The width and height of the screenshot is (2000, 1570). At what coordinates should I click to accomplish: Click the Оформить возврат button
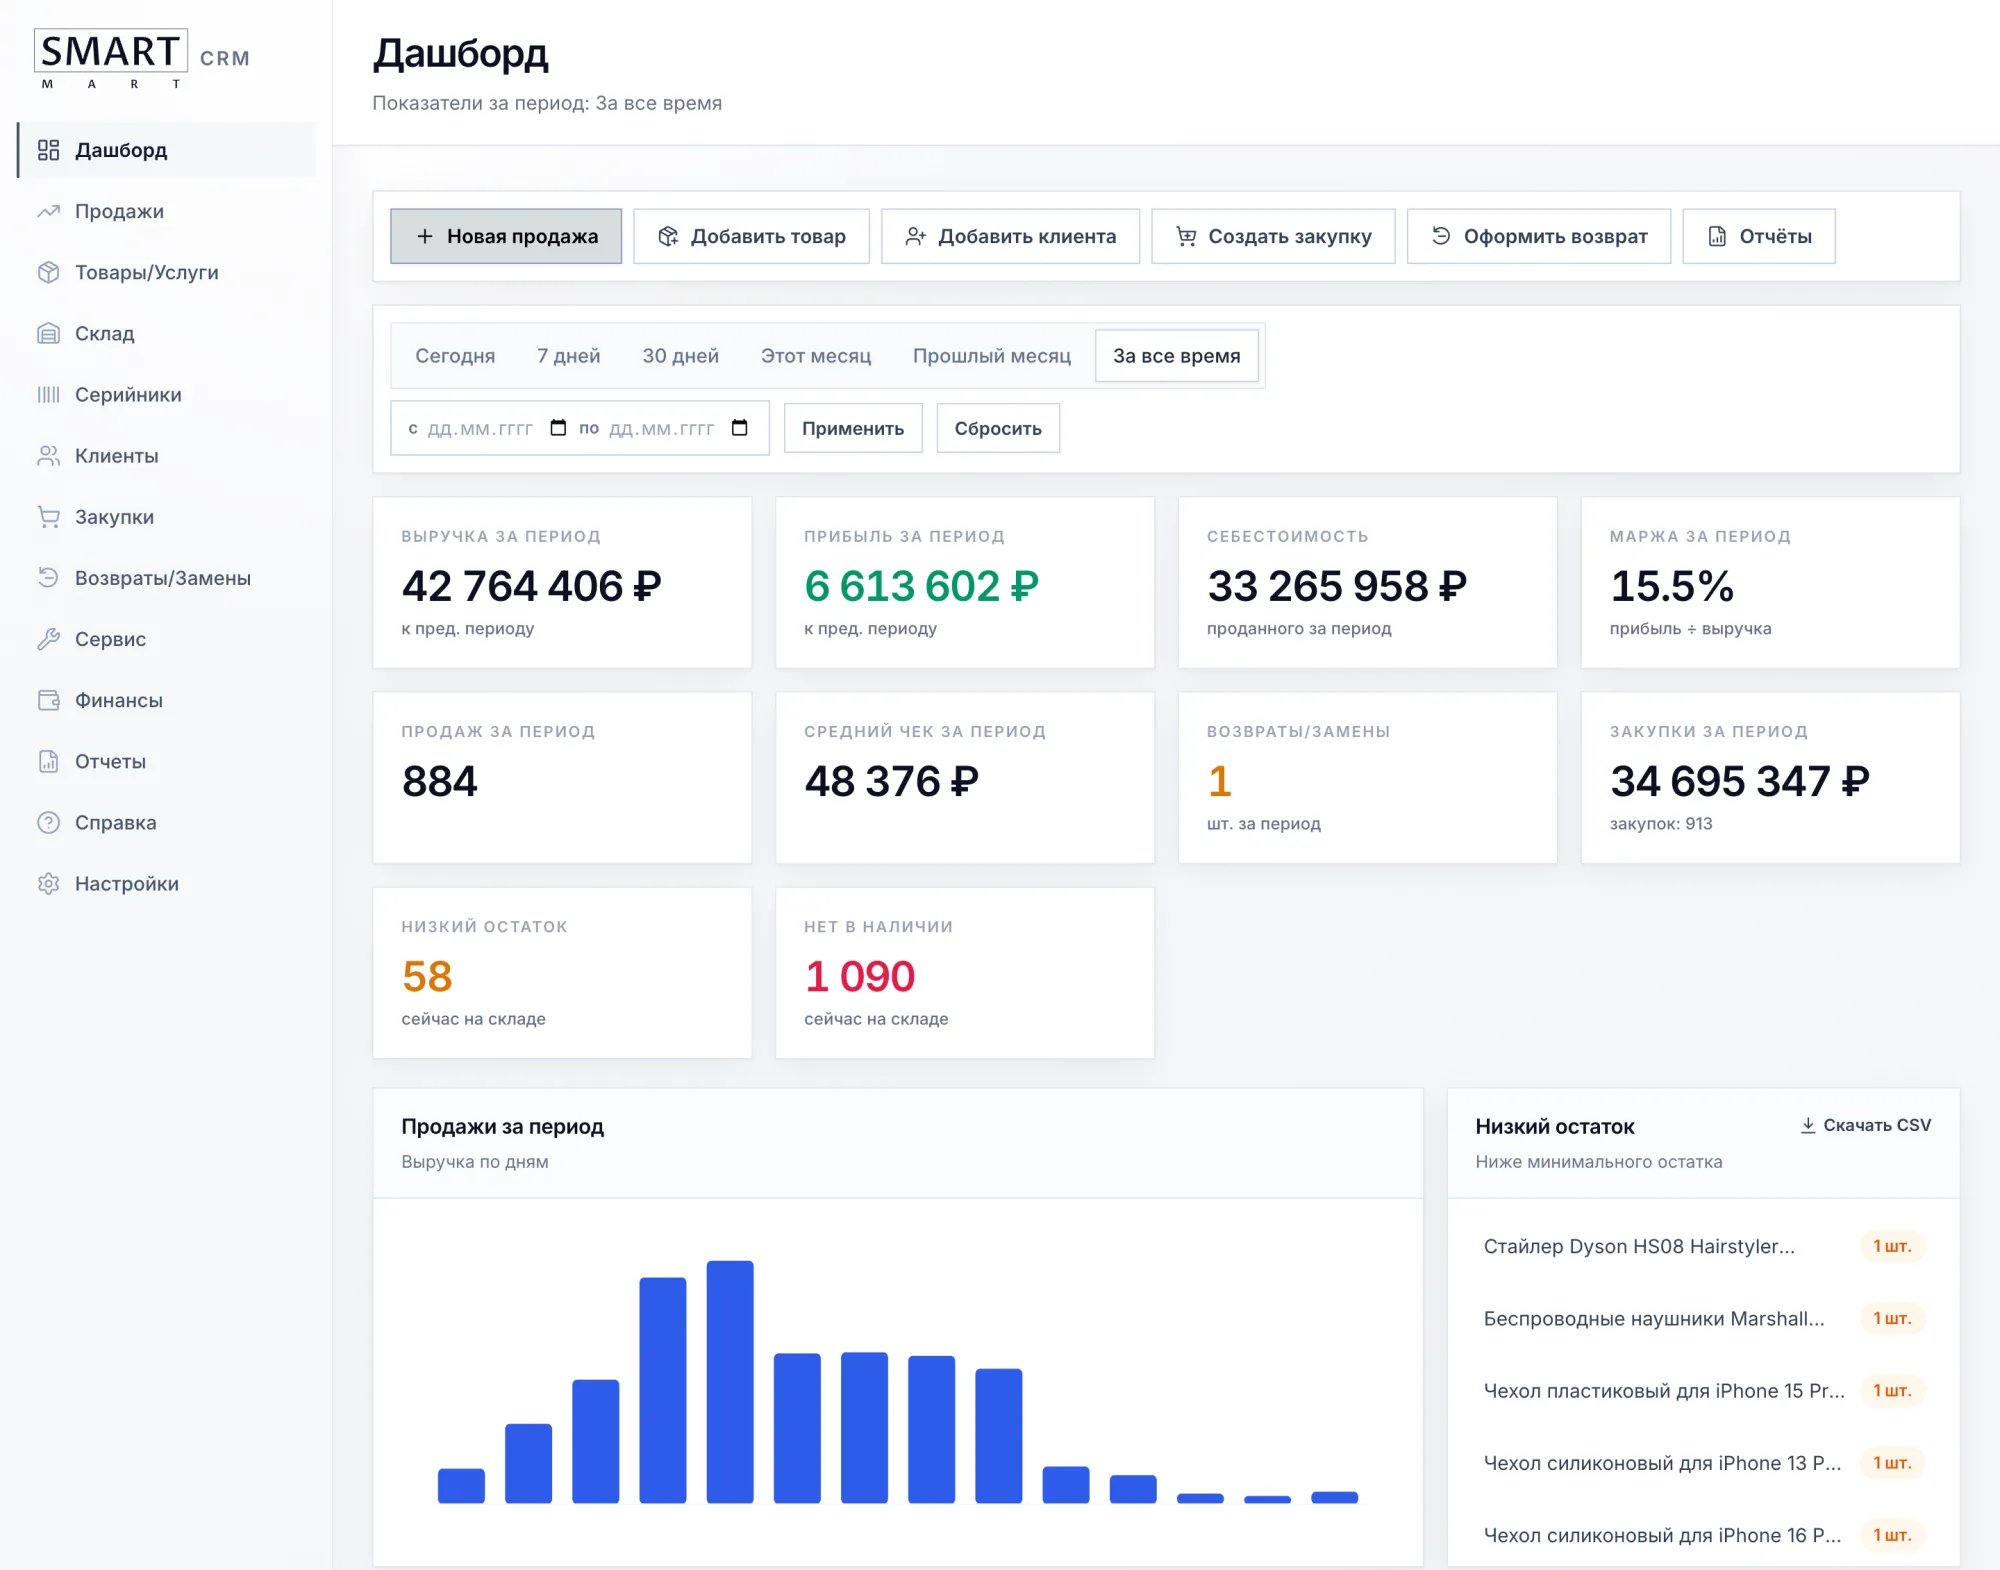[x=1538, y=236]
